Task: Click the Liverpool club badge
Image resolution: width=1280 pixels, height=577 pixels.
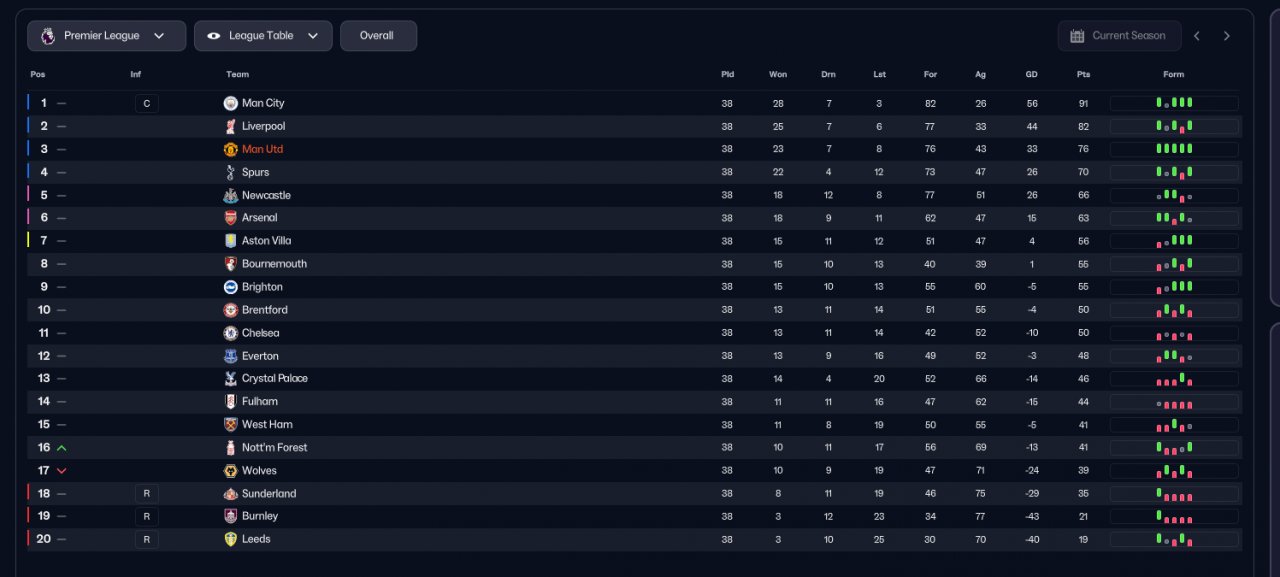Action: pos(231,126)
